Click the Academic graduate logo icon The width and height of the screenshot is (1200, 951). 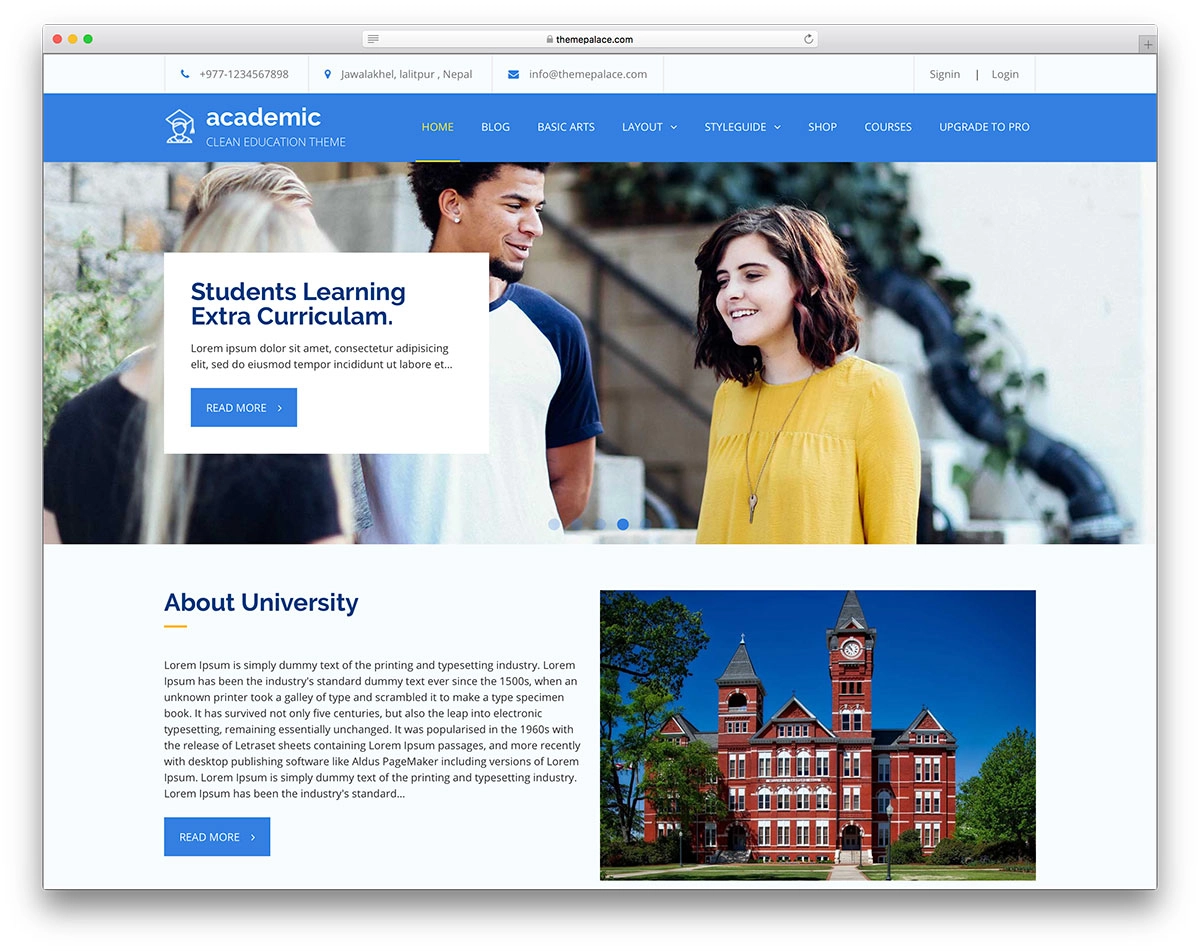tap(180, 126)
